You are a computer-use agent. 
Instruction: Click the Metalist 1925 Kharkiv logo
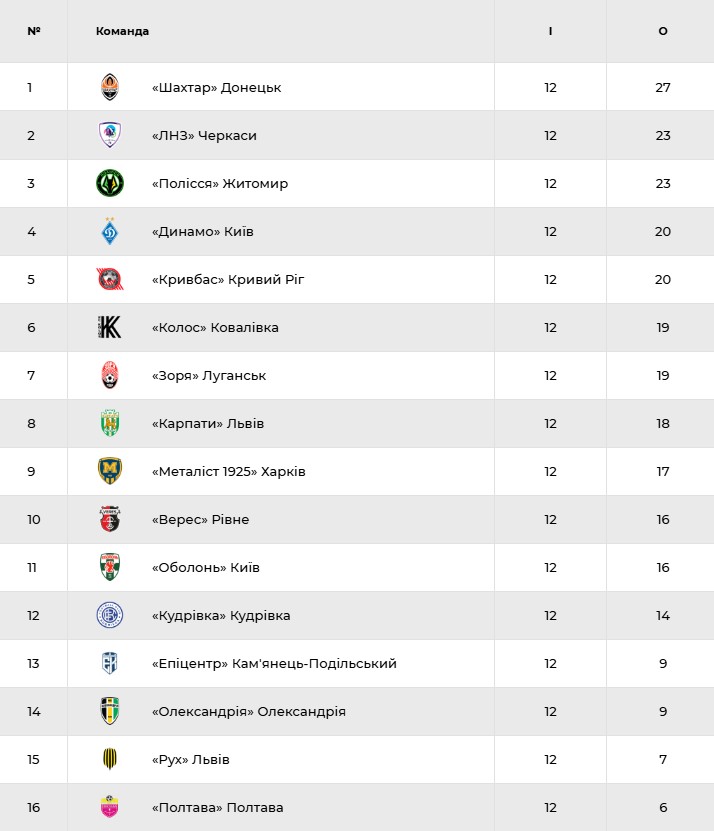coord(109,471)
